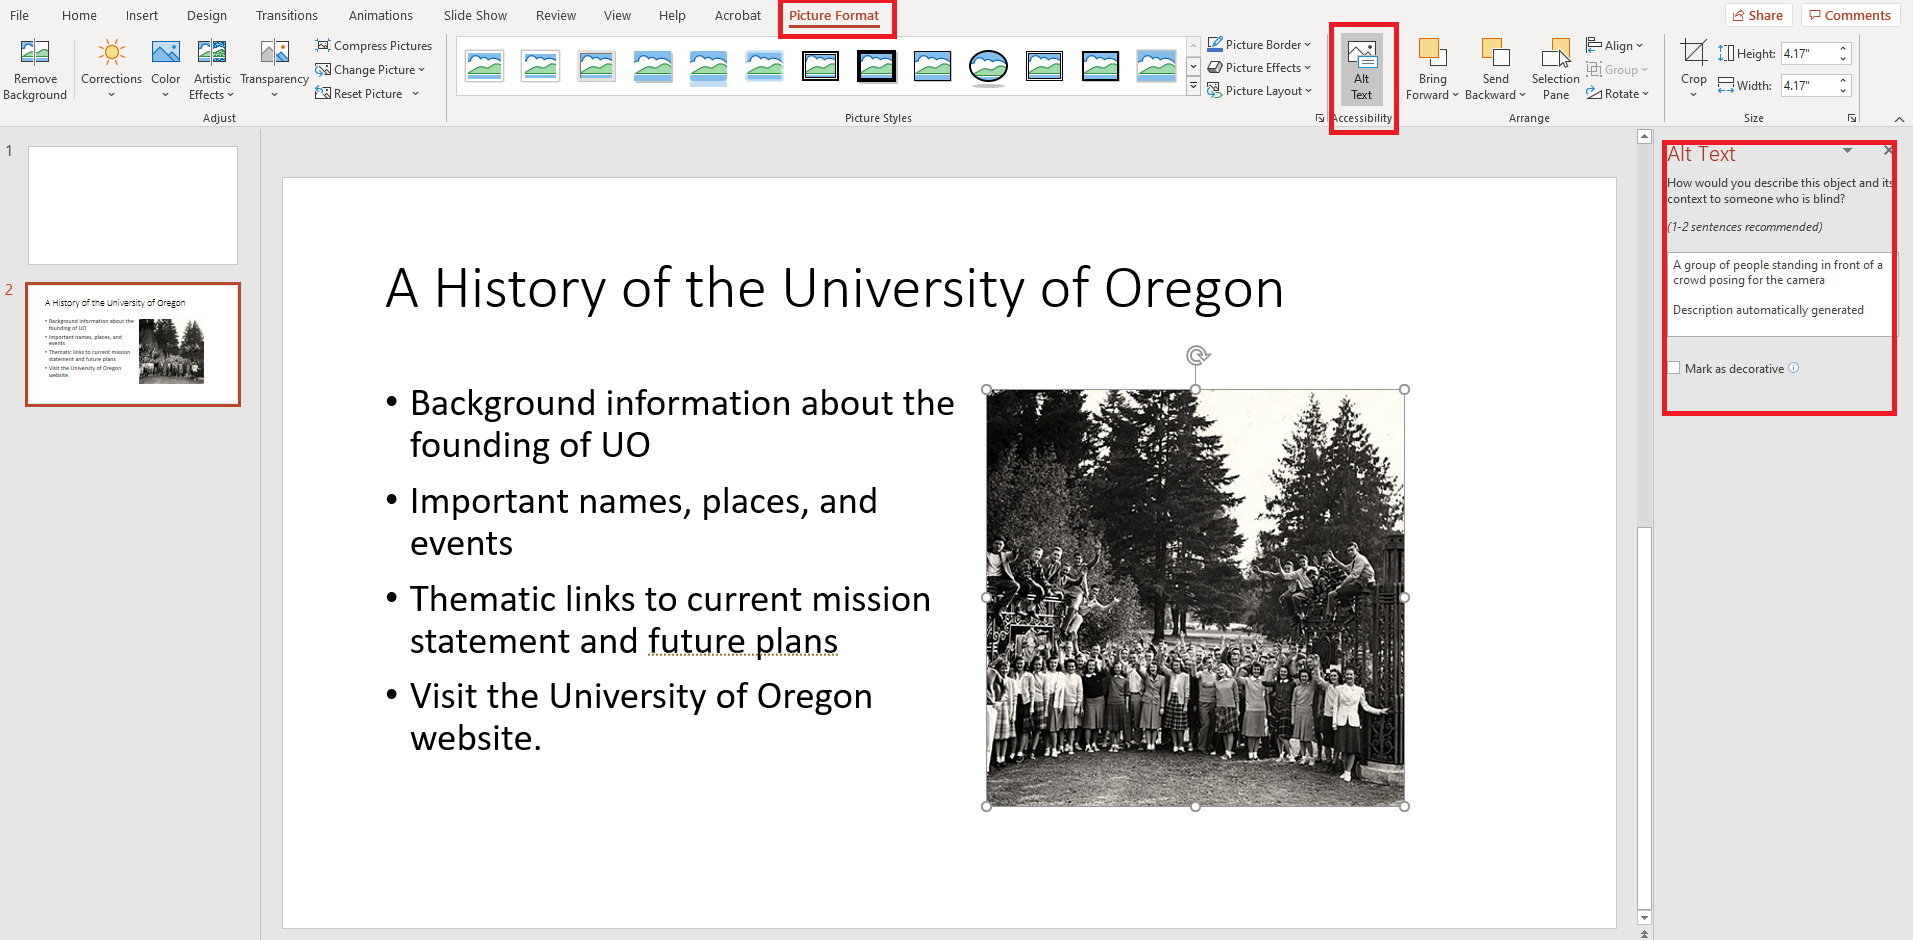
Task: Open the Change Picture dropdown
Action: coord(371,69)
